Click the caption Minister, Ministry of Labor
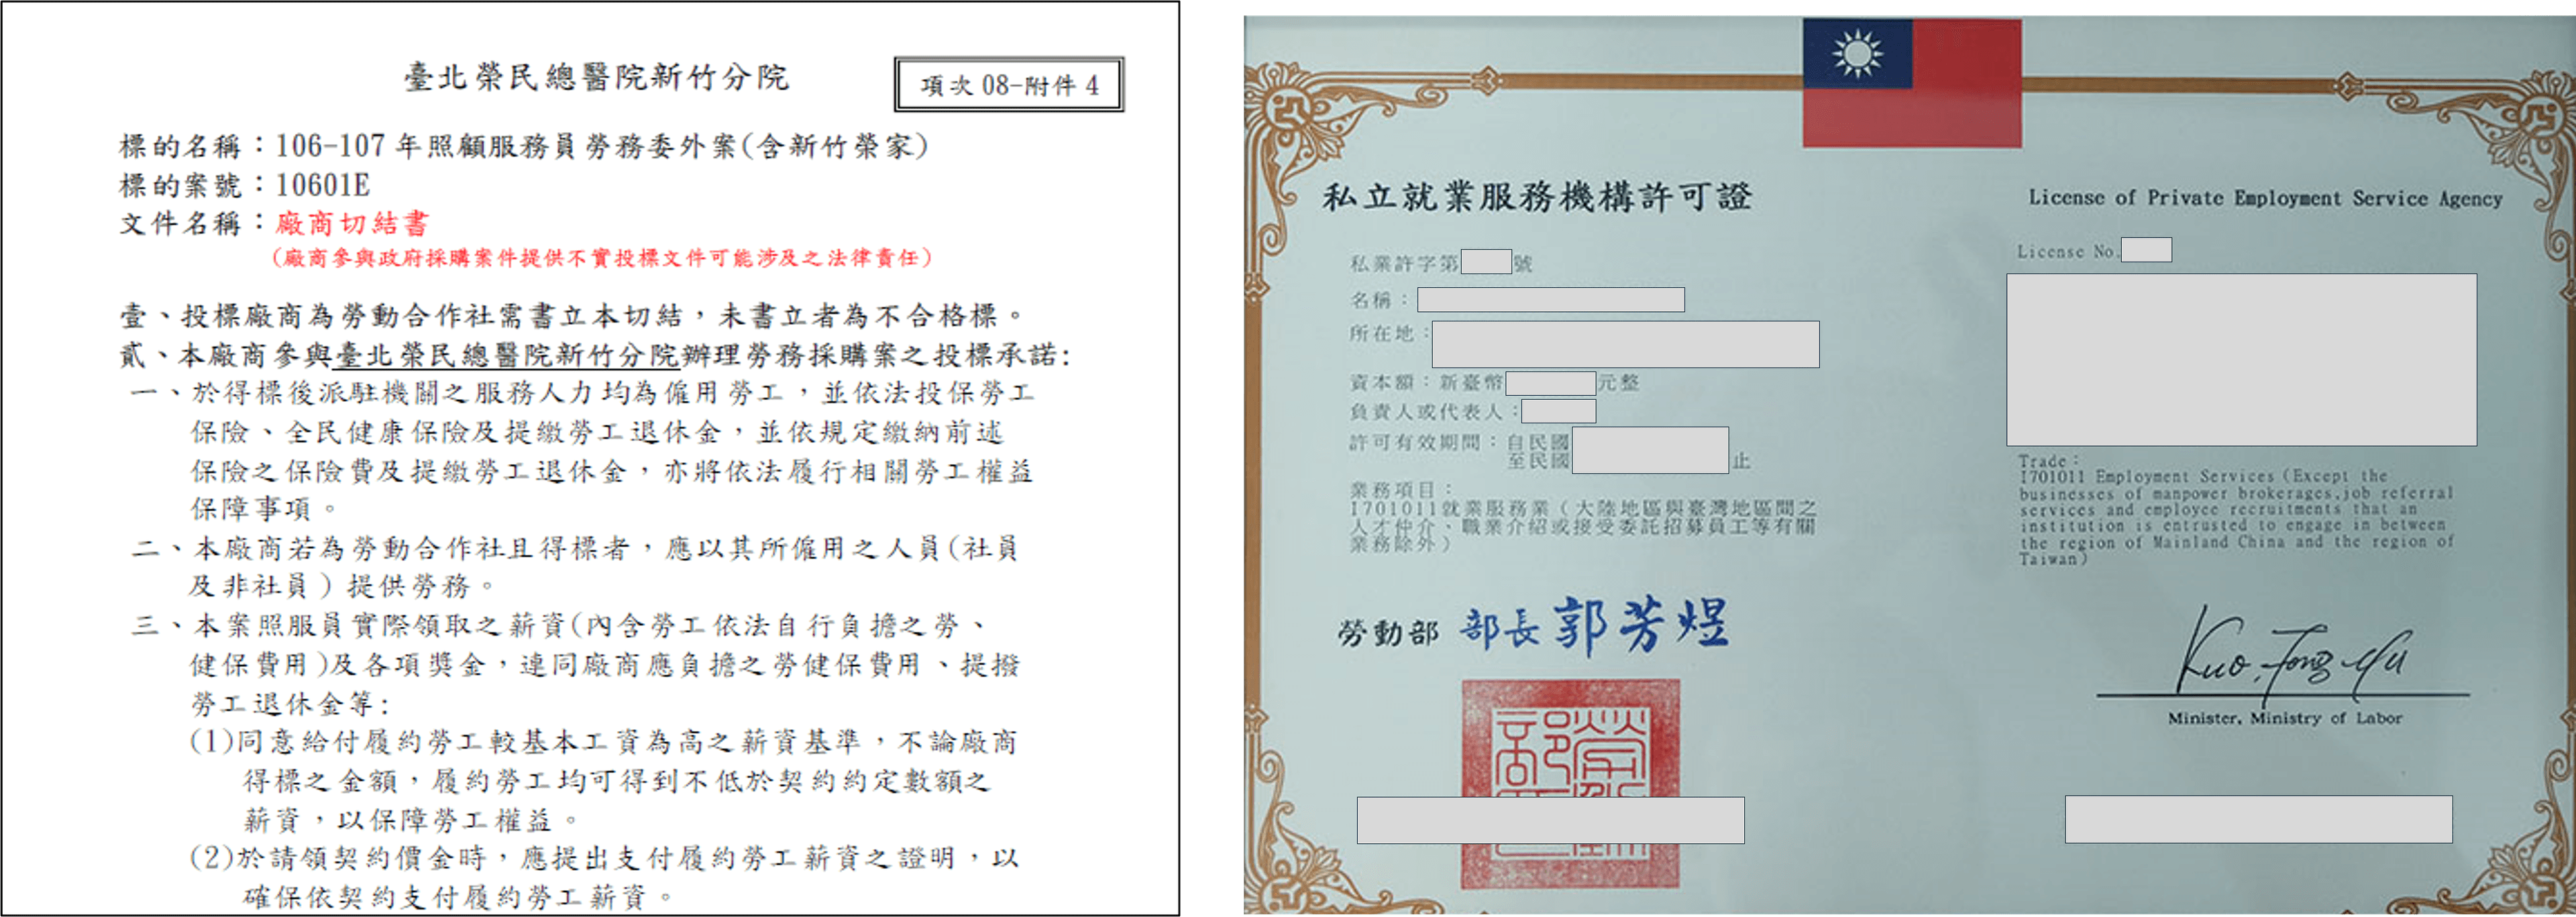The width and height of the screenshot is (2576, 917). [2284, 718]
